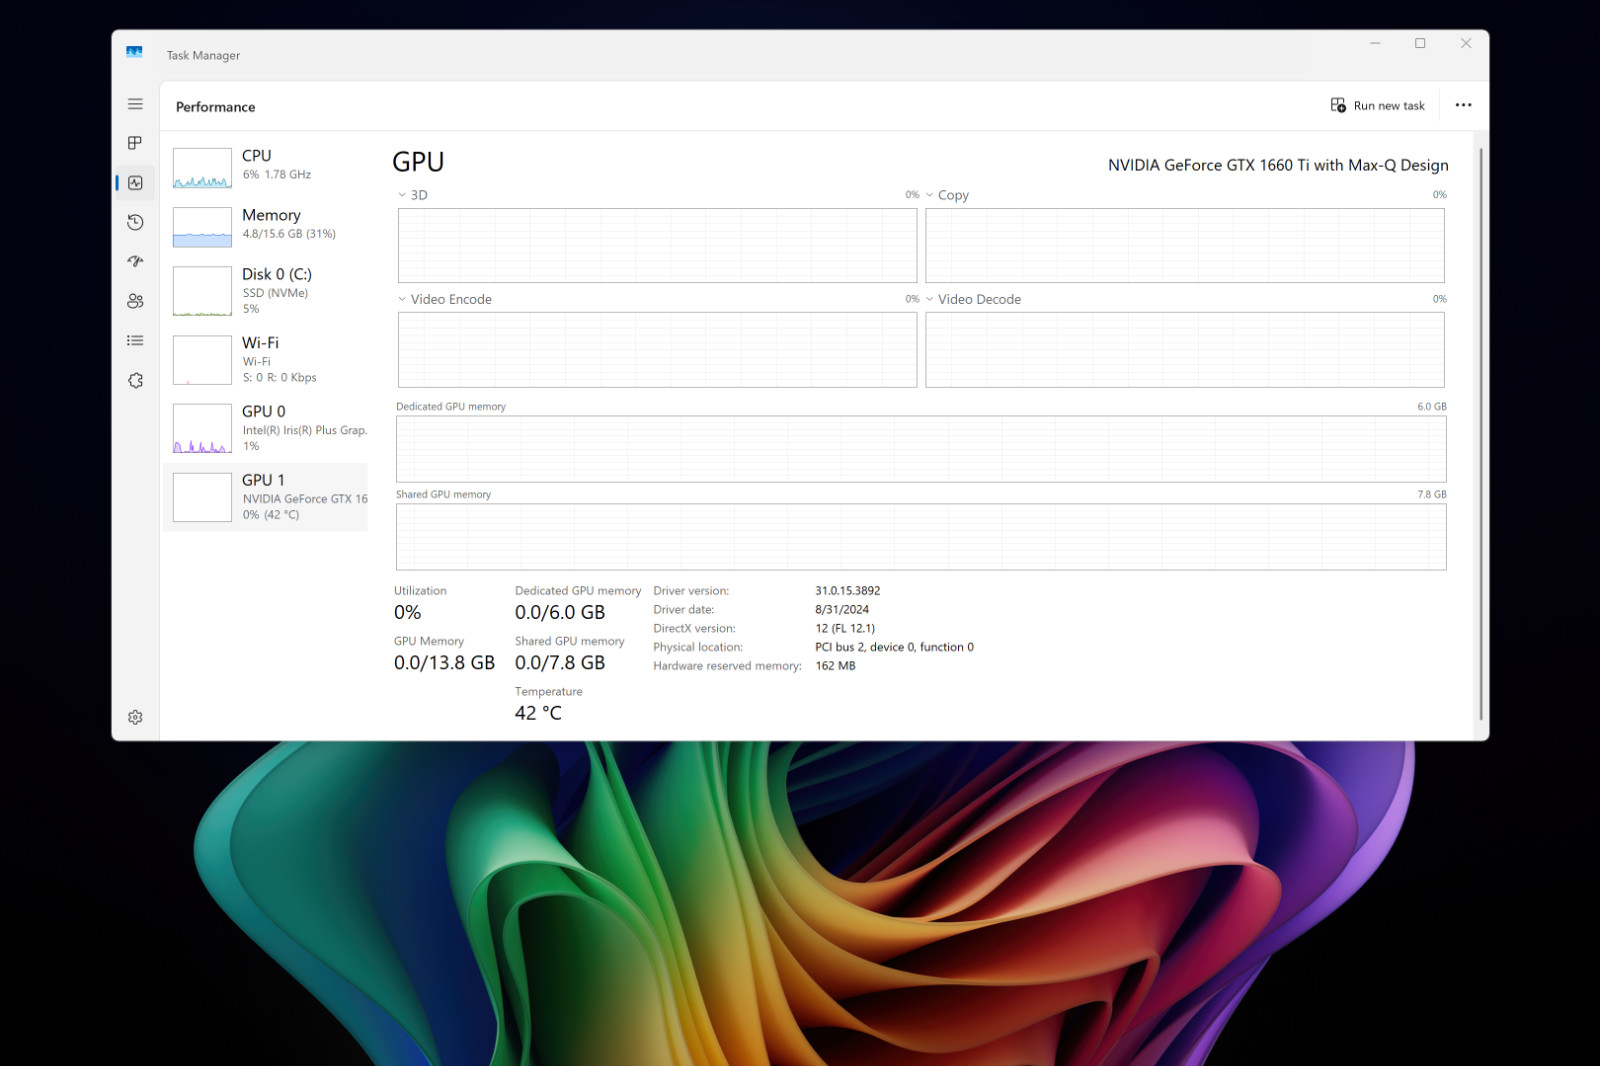Click the DirectX version 12 (FL 12.1)
This screenshot has height=1066, width=1600.
pos(845,628)
